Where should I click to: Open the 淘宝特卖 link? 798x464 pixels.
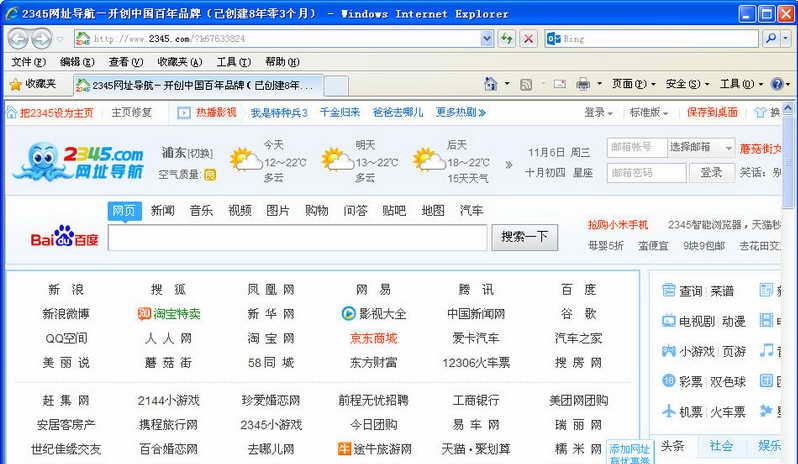coord(169,314)
